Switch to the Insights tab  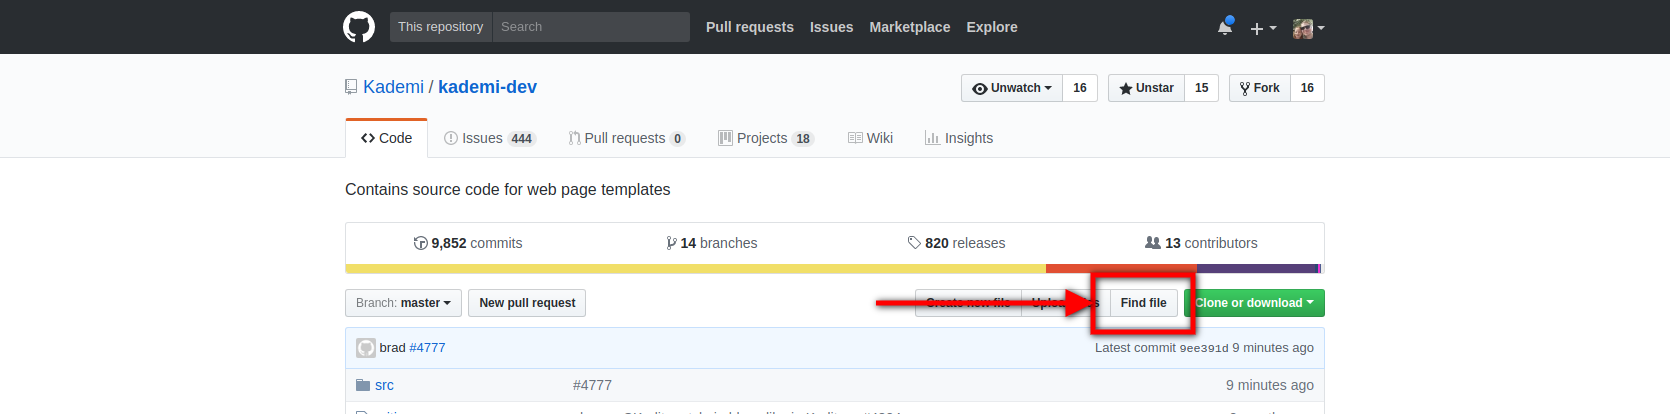click(x=959, y=138)
